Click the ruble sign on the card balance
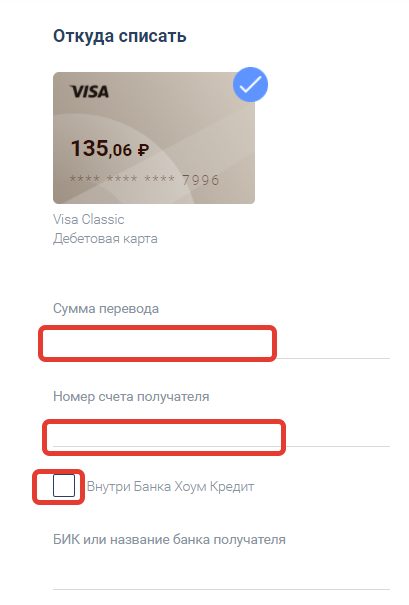Image resolution: width=409 pixels, height=605 pixels. (x=143, y=150)
